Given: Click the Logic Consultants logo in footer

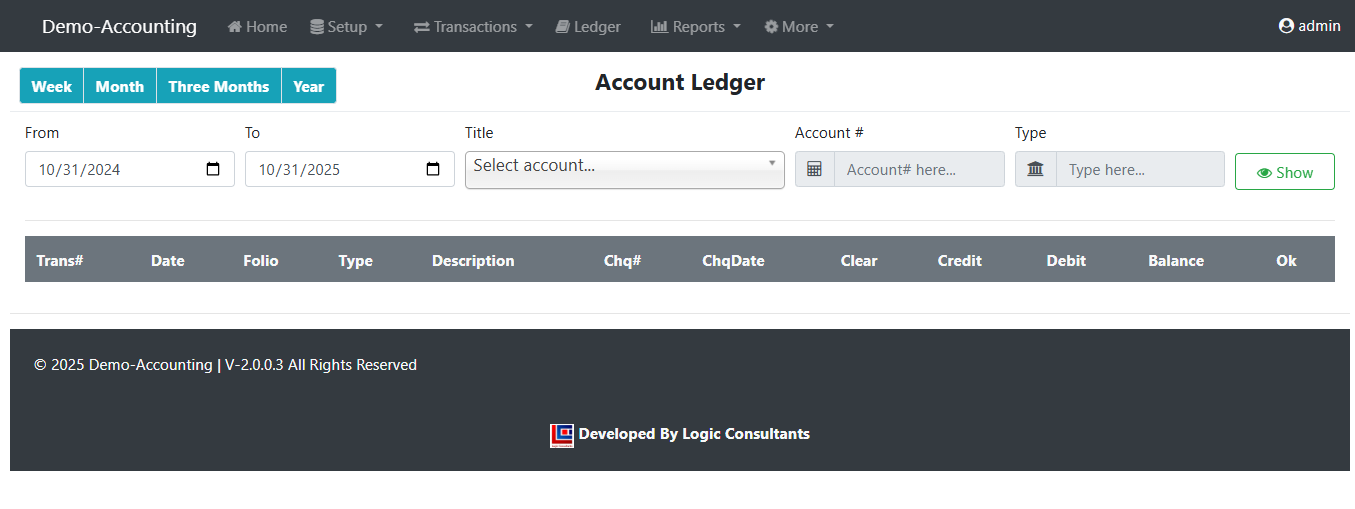Looking at the screenshot, I should coord(562,435).
